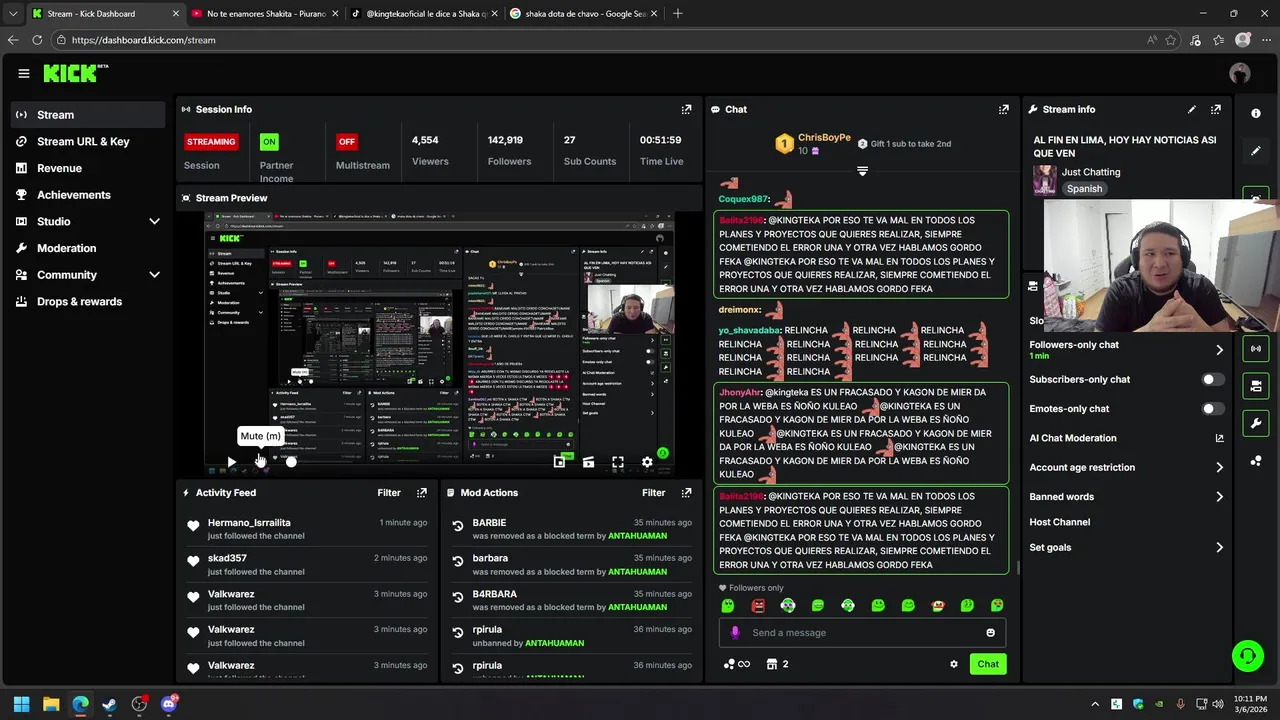Click the microphone icon in message box

(x=735, y=632)
